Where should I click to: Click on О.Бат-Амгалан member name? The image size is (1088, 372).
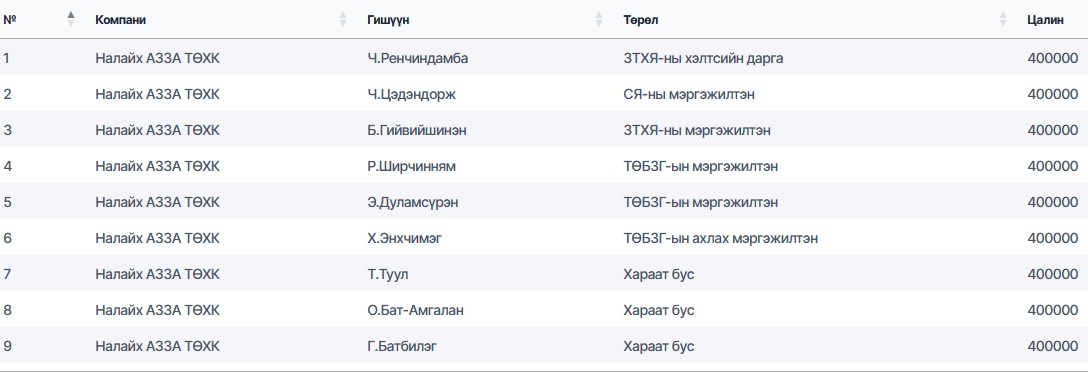pos(415,310)
